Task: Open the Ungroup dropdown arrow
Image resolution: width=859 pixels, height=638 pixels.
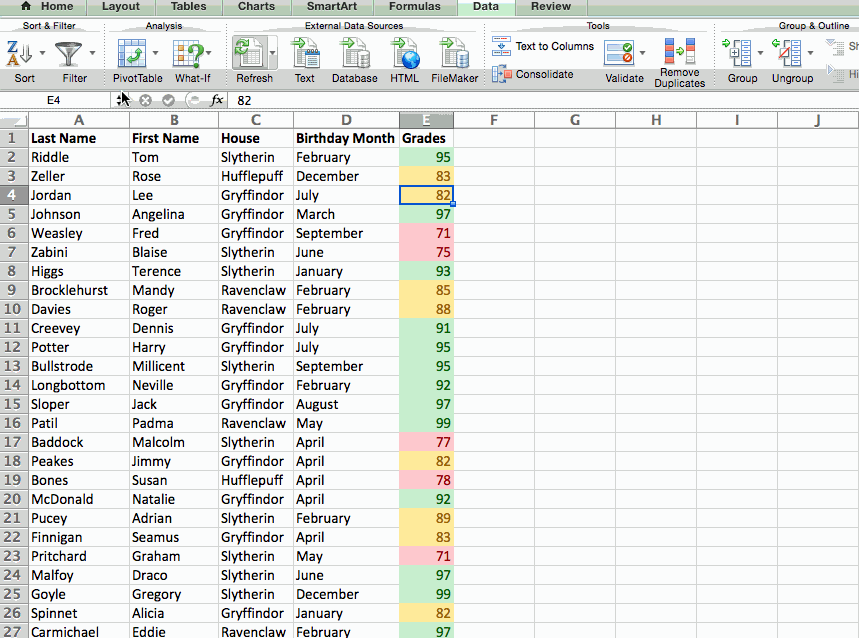Action: coord(810,55)
